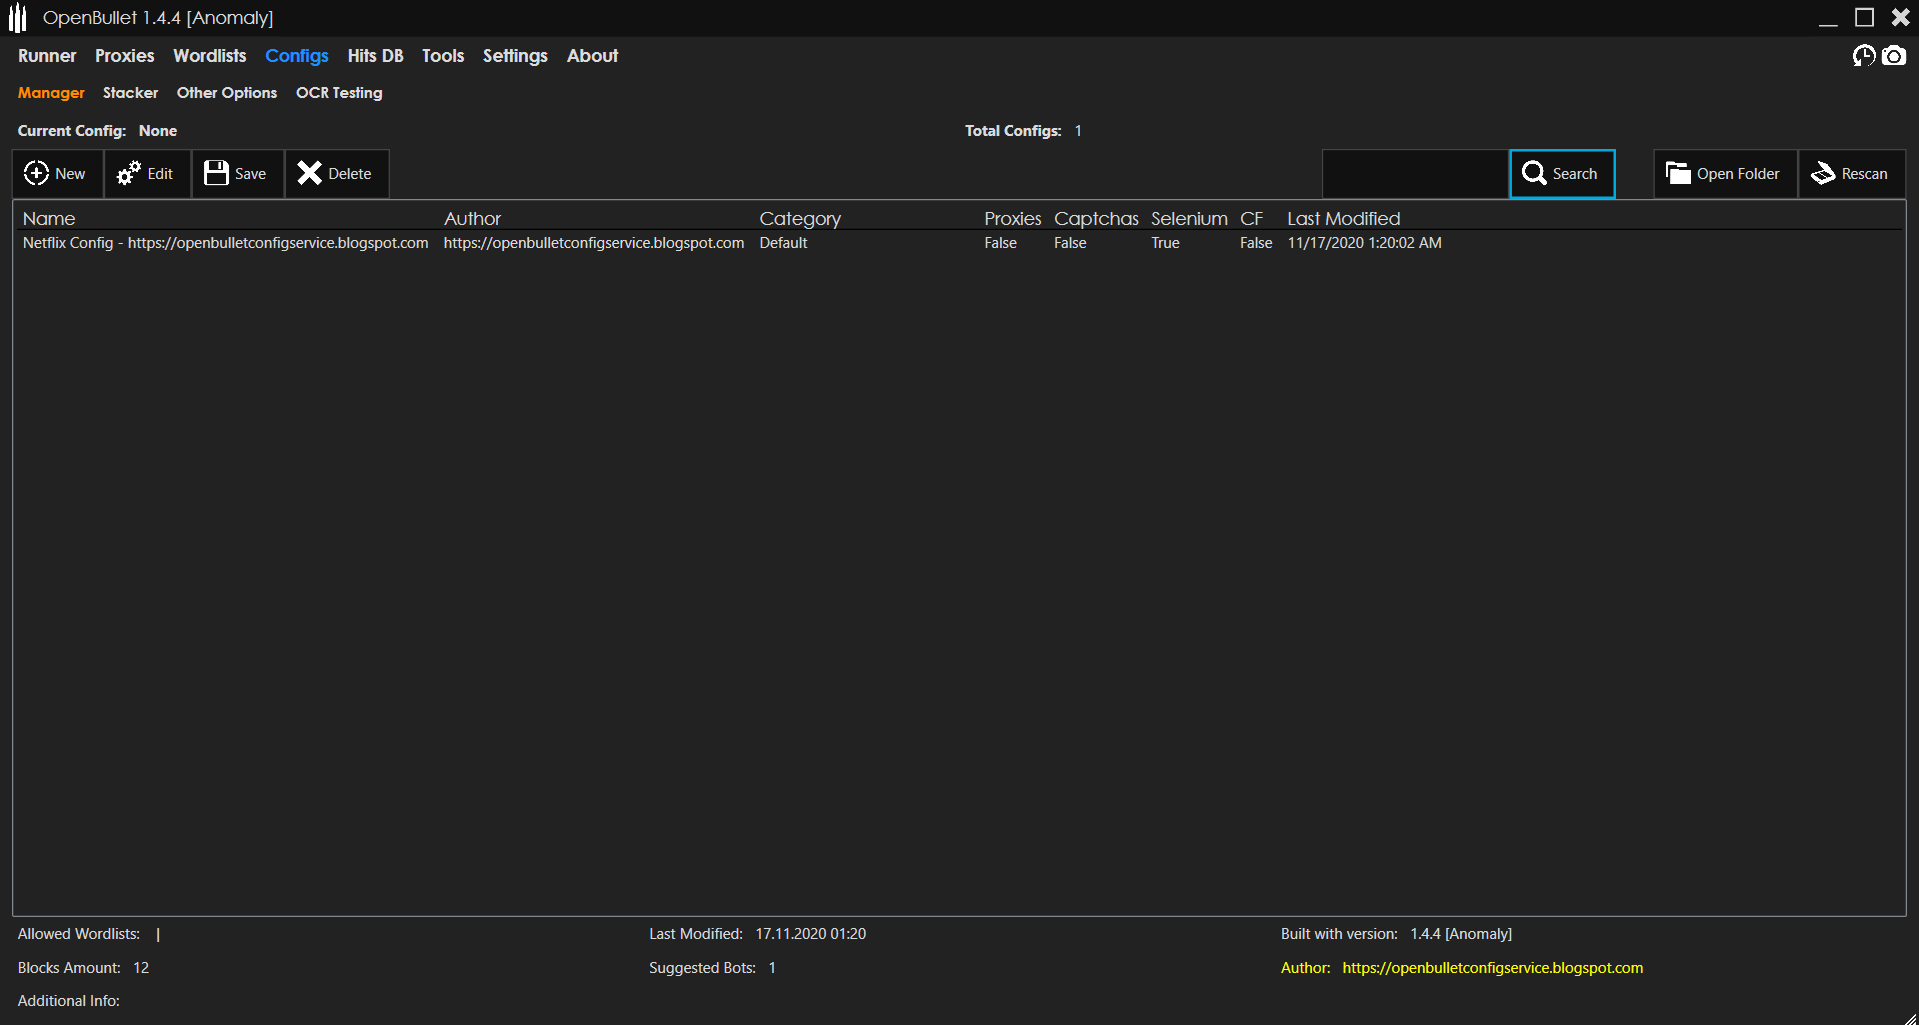The width and height of the screenshot is (1919, 1025).
Task: Open the Wordlists tab
Action: (x=210, y=56)
